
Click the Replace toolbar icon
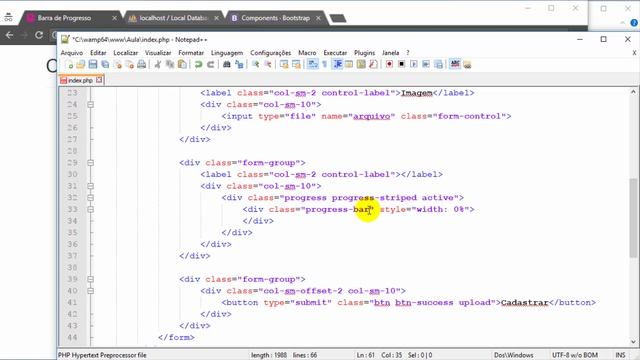pos(239,64)
